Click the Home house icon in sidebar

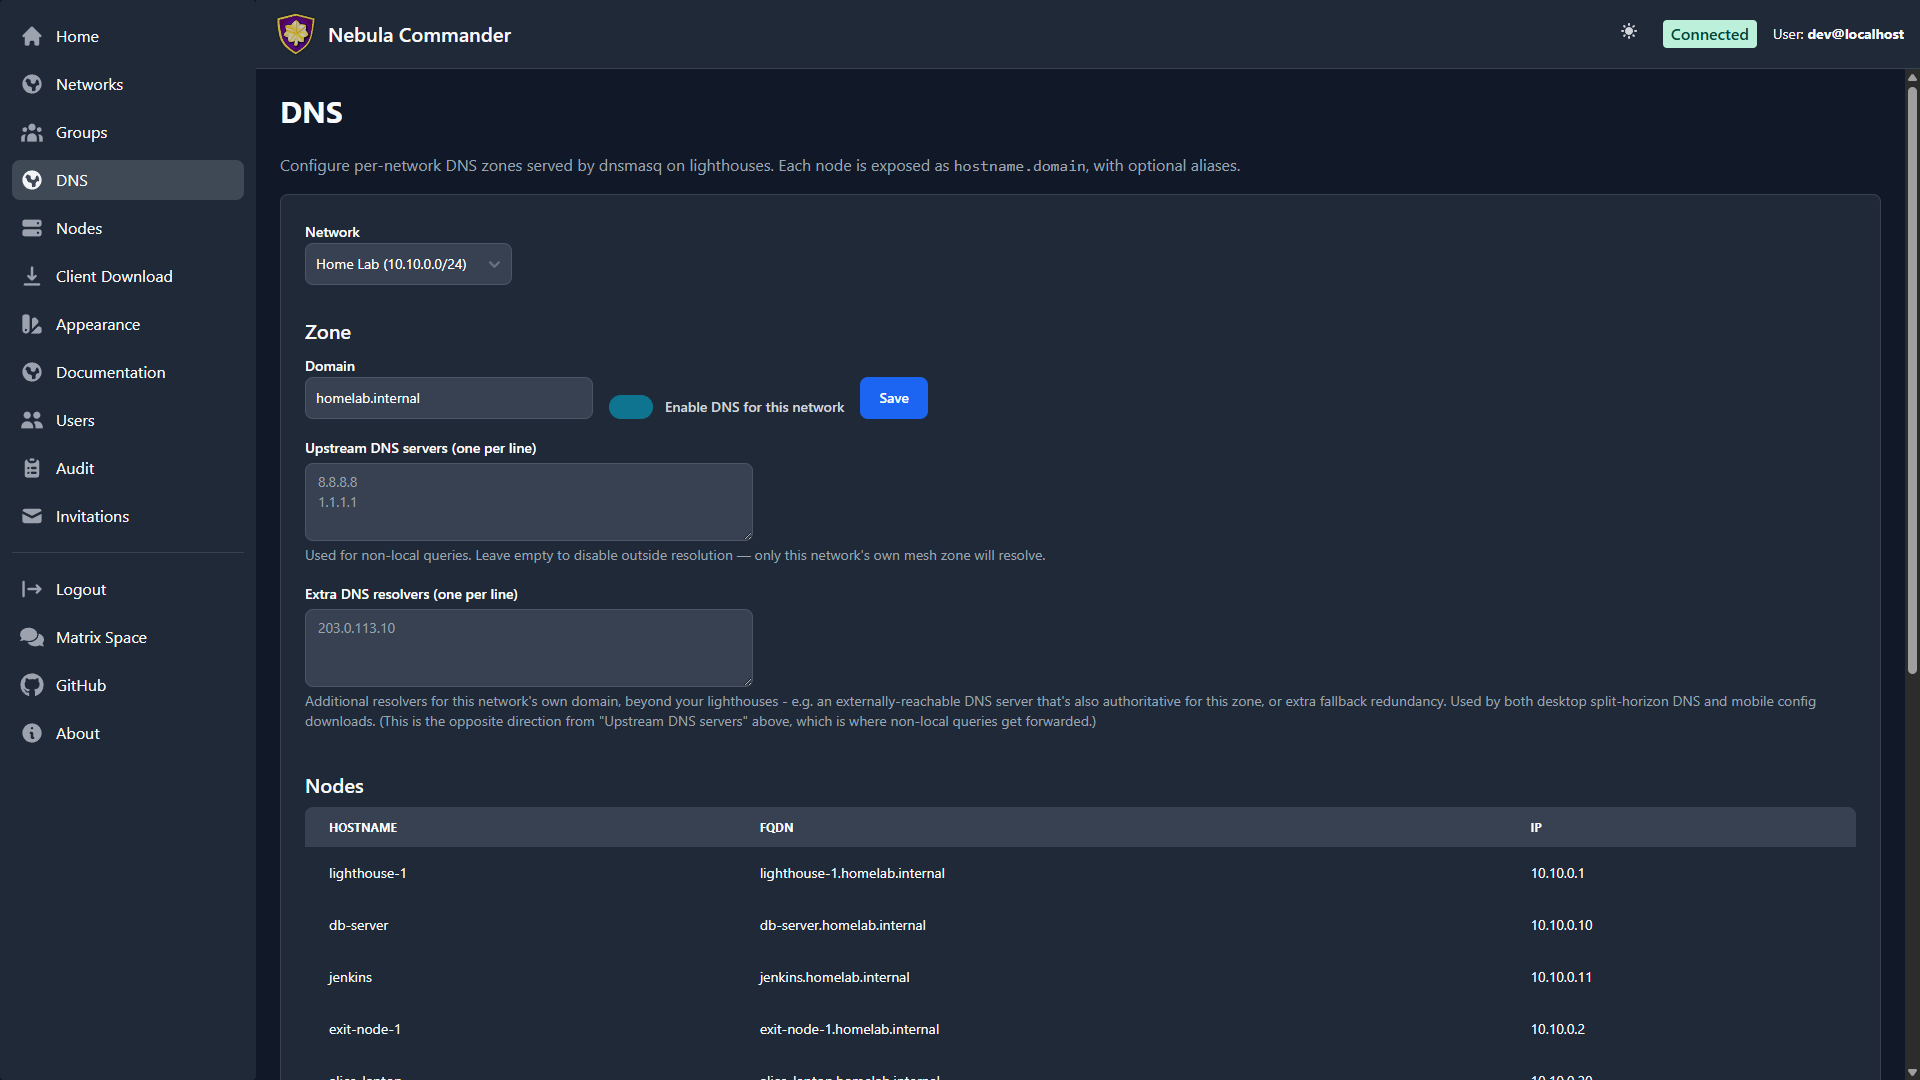tap(32, 36)
